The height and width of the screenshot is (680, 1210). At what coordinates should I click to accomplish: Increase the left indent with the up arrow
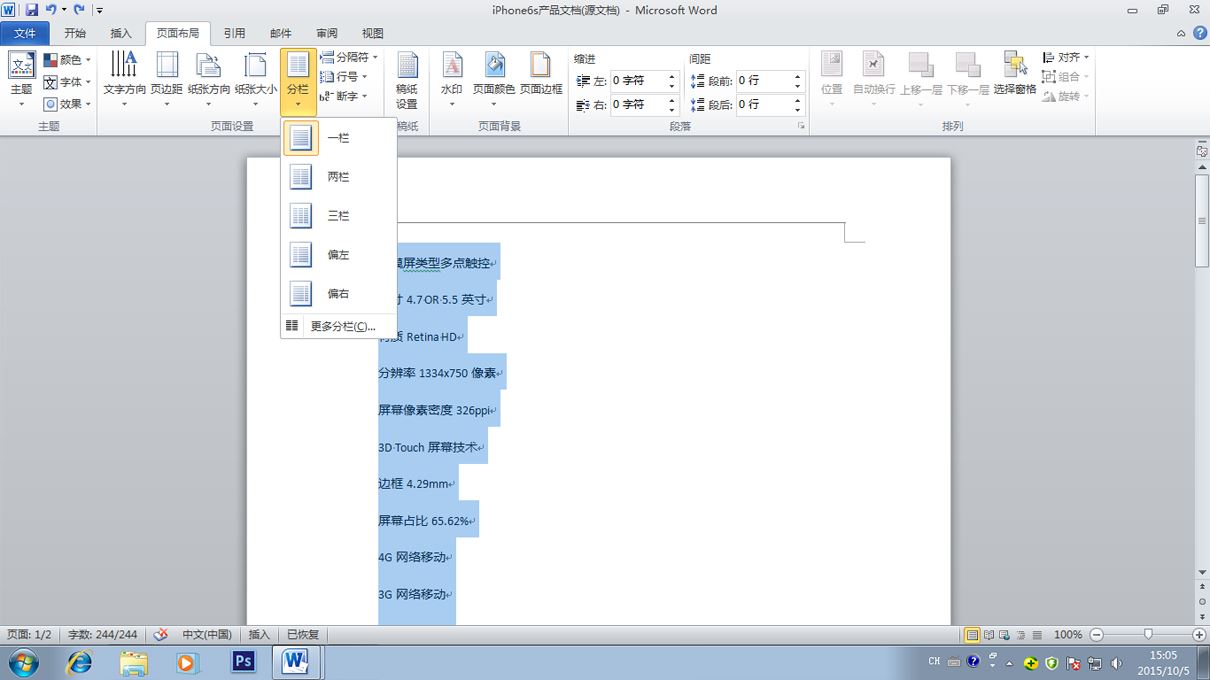point(672,76)
